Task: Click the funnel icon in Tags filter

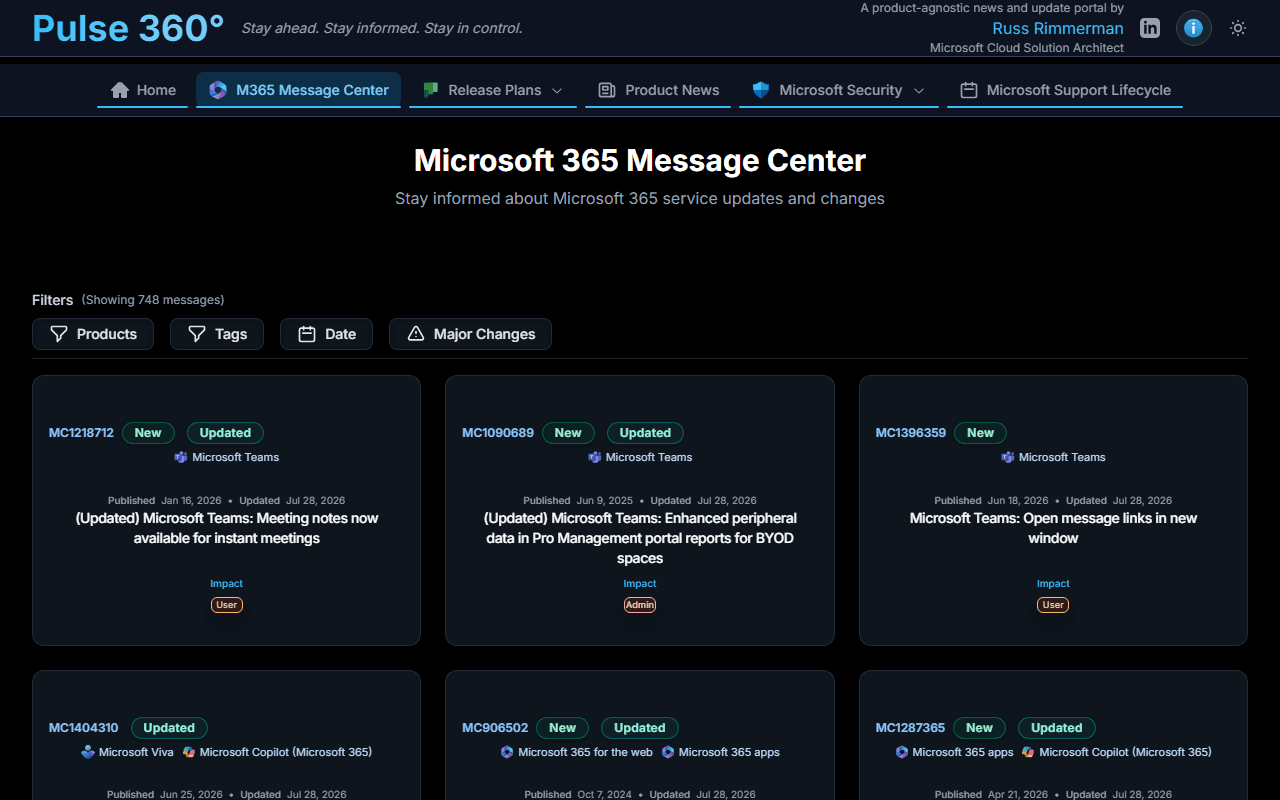Action: click(197, 334)
